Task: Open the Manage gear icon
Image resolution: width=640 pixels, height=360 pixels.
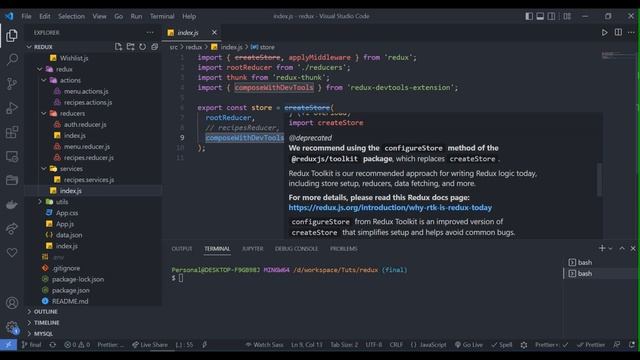Action: coord(12,327)
